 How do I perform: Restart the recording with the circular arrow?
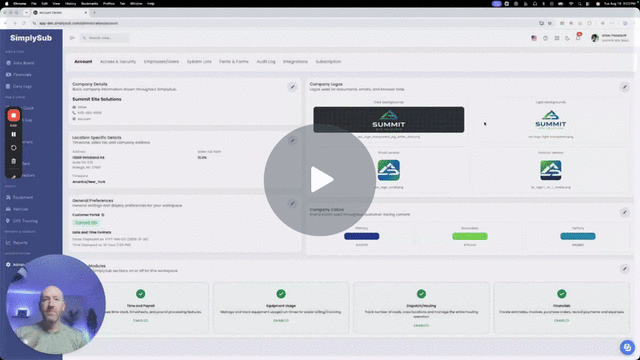click(x=13, y=148)
